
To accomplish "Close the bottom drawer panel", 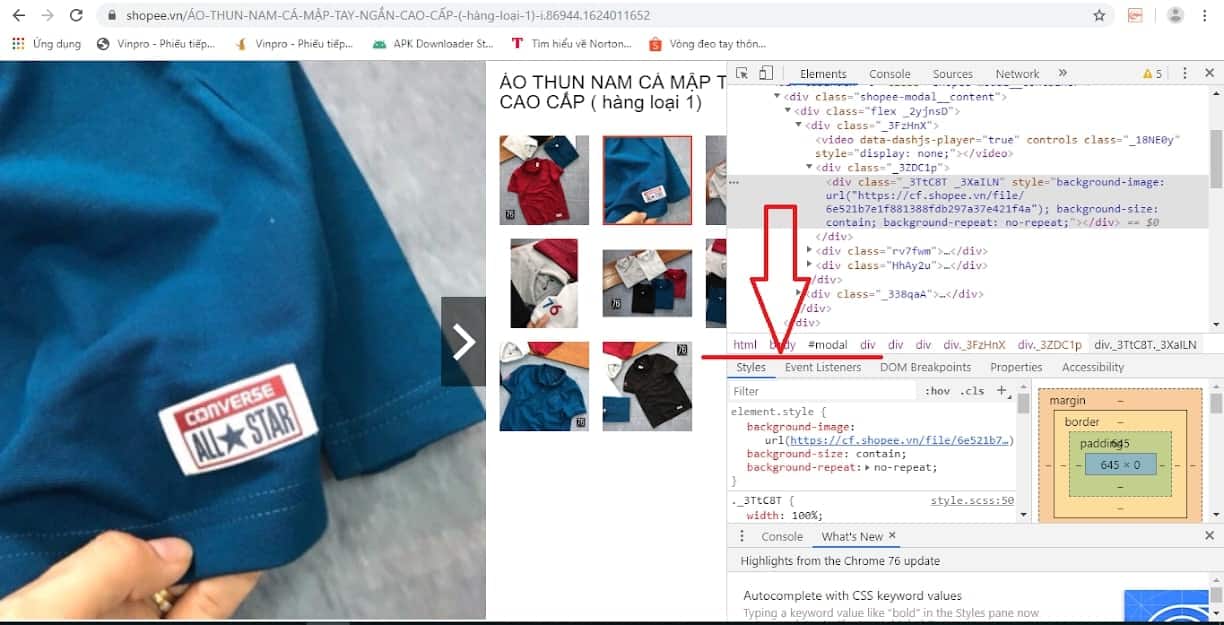I will tap(1209, 536).
